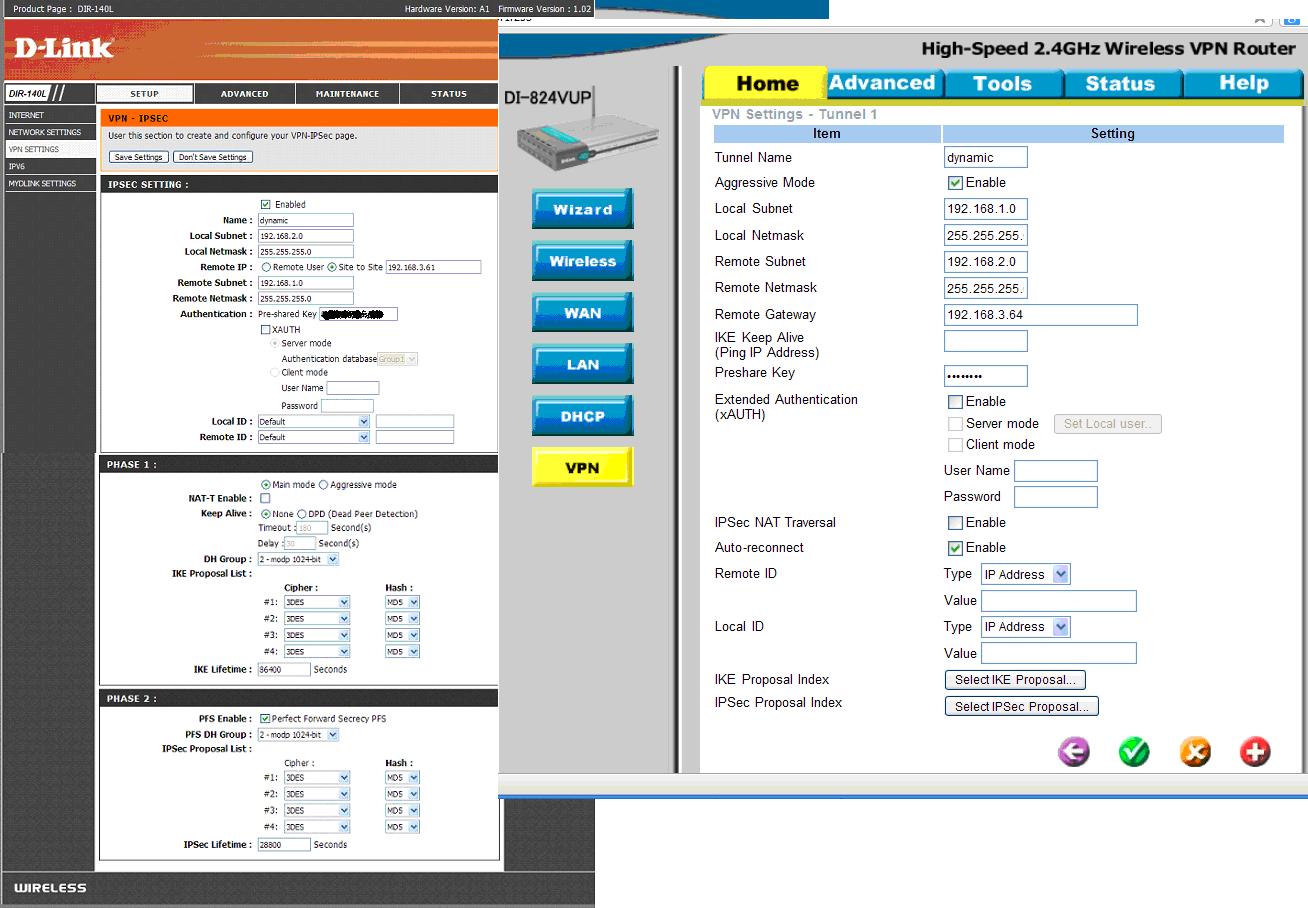
Task: Enable the XAUTH checkbox
Action: coord(265,329)
